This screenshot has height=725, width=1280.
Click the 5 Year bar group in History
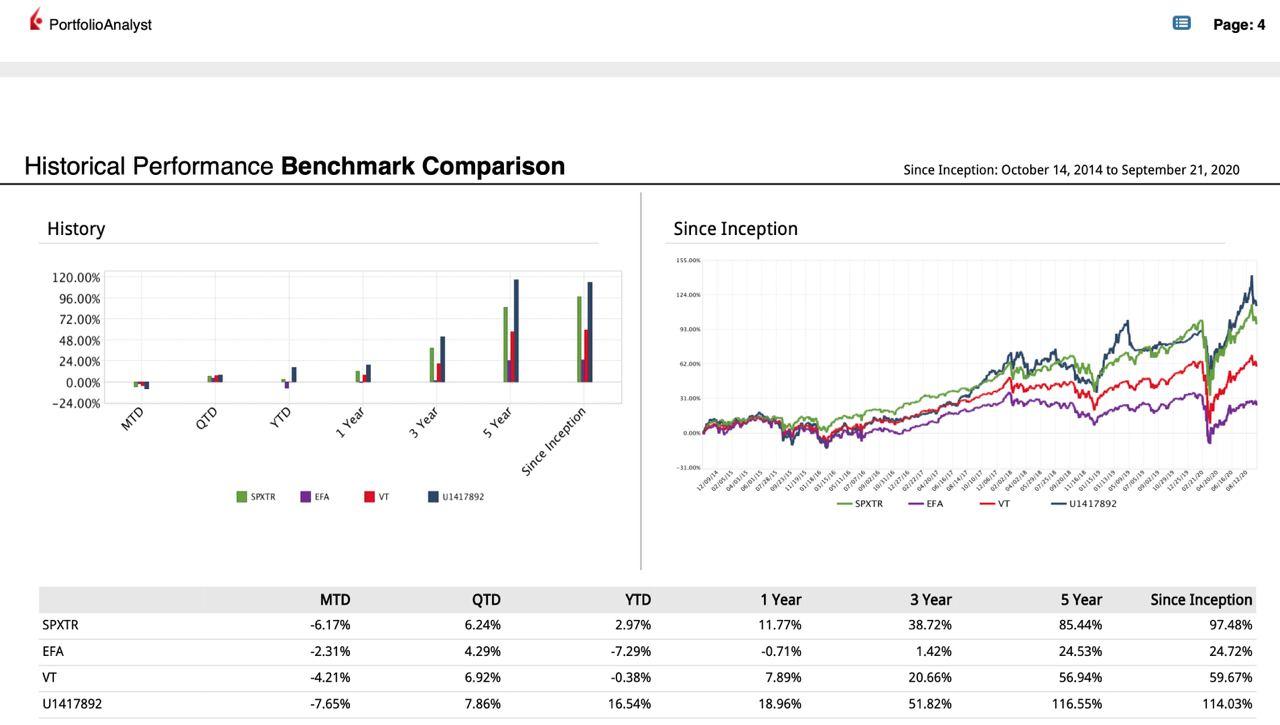pos(511,335)
